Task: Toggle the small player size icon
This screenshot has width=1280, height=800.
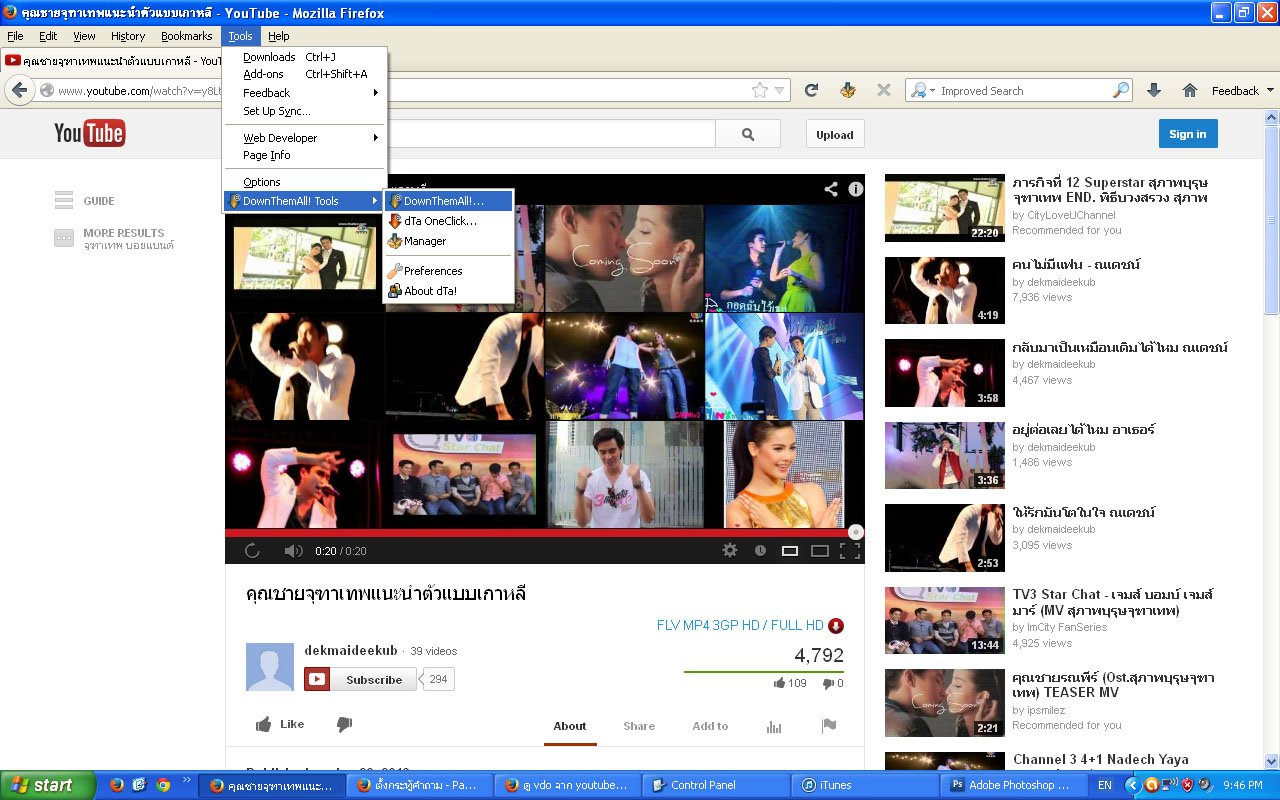Action: coord(789,550)
